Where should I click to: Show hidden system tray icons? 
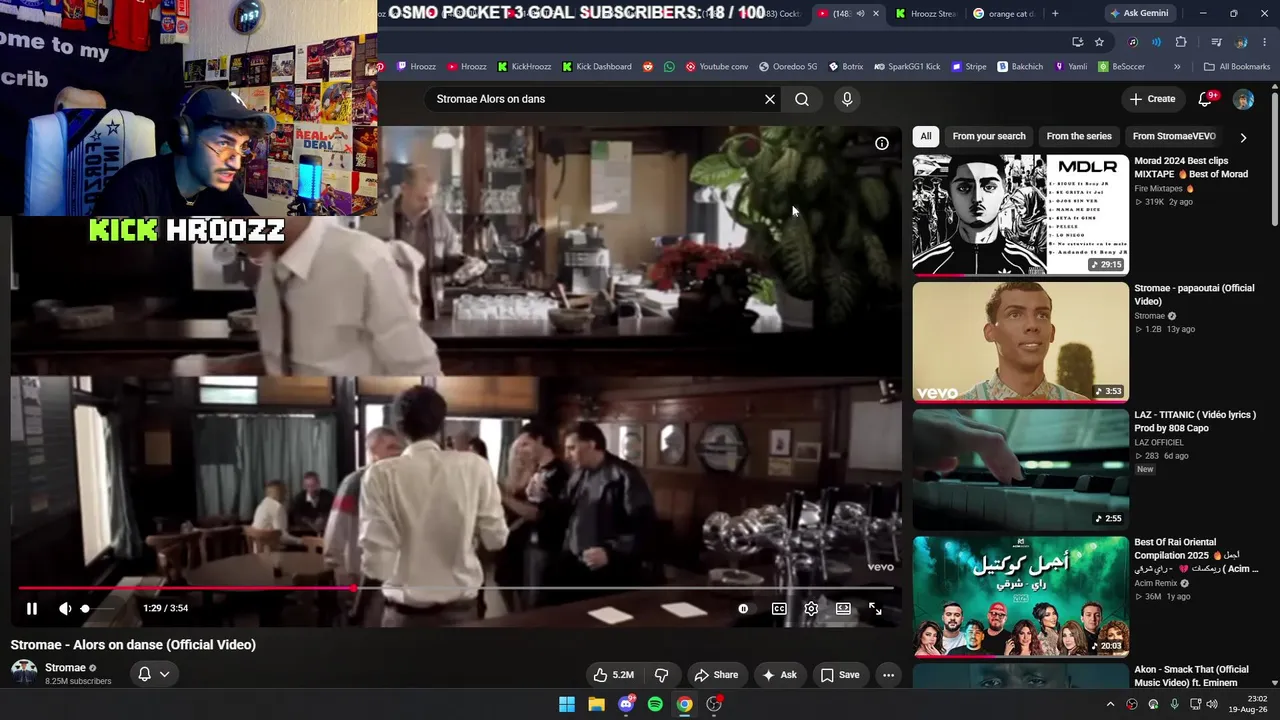click(1110, 704)
